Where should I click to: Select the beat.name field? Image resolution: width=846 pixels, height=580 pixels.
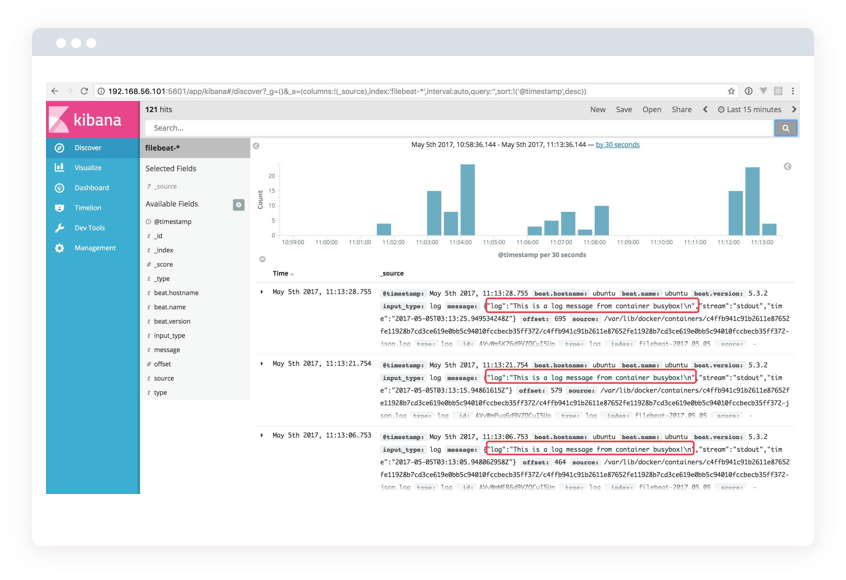point(169,307)
